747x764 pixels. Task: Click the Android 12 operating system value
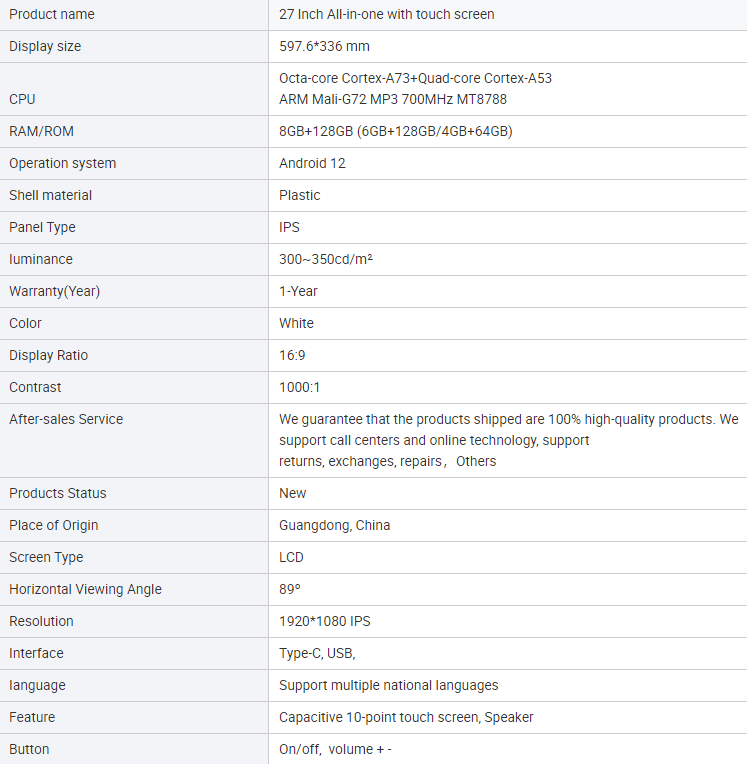click(x=312, y=163)
